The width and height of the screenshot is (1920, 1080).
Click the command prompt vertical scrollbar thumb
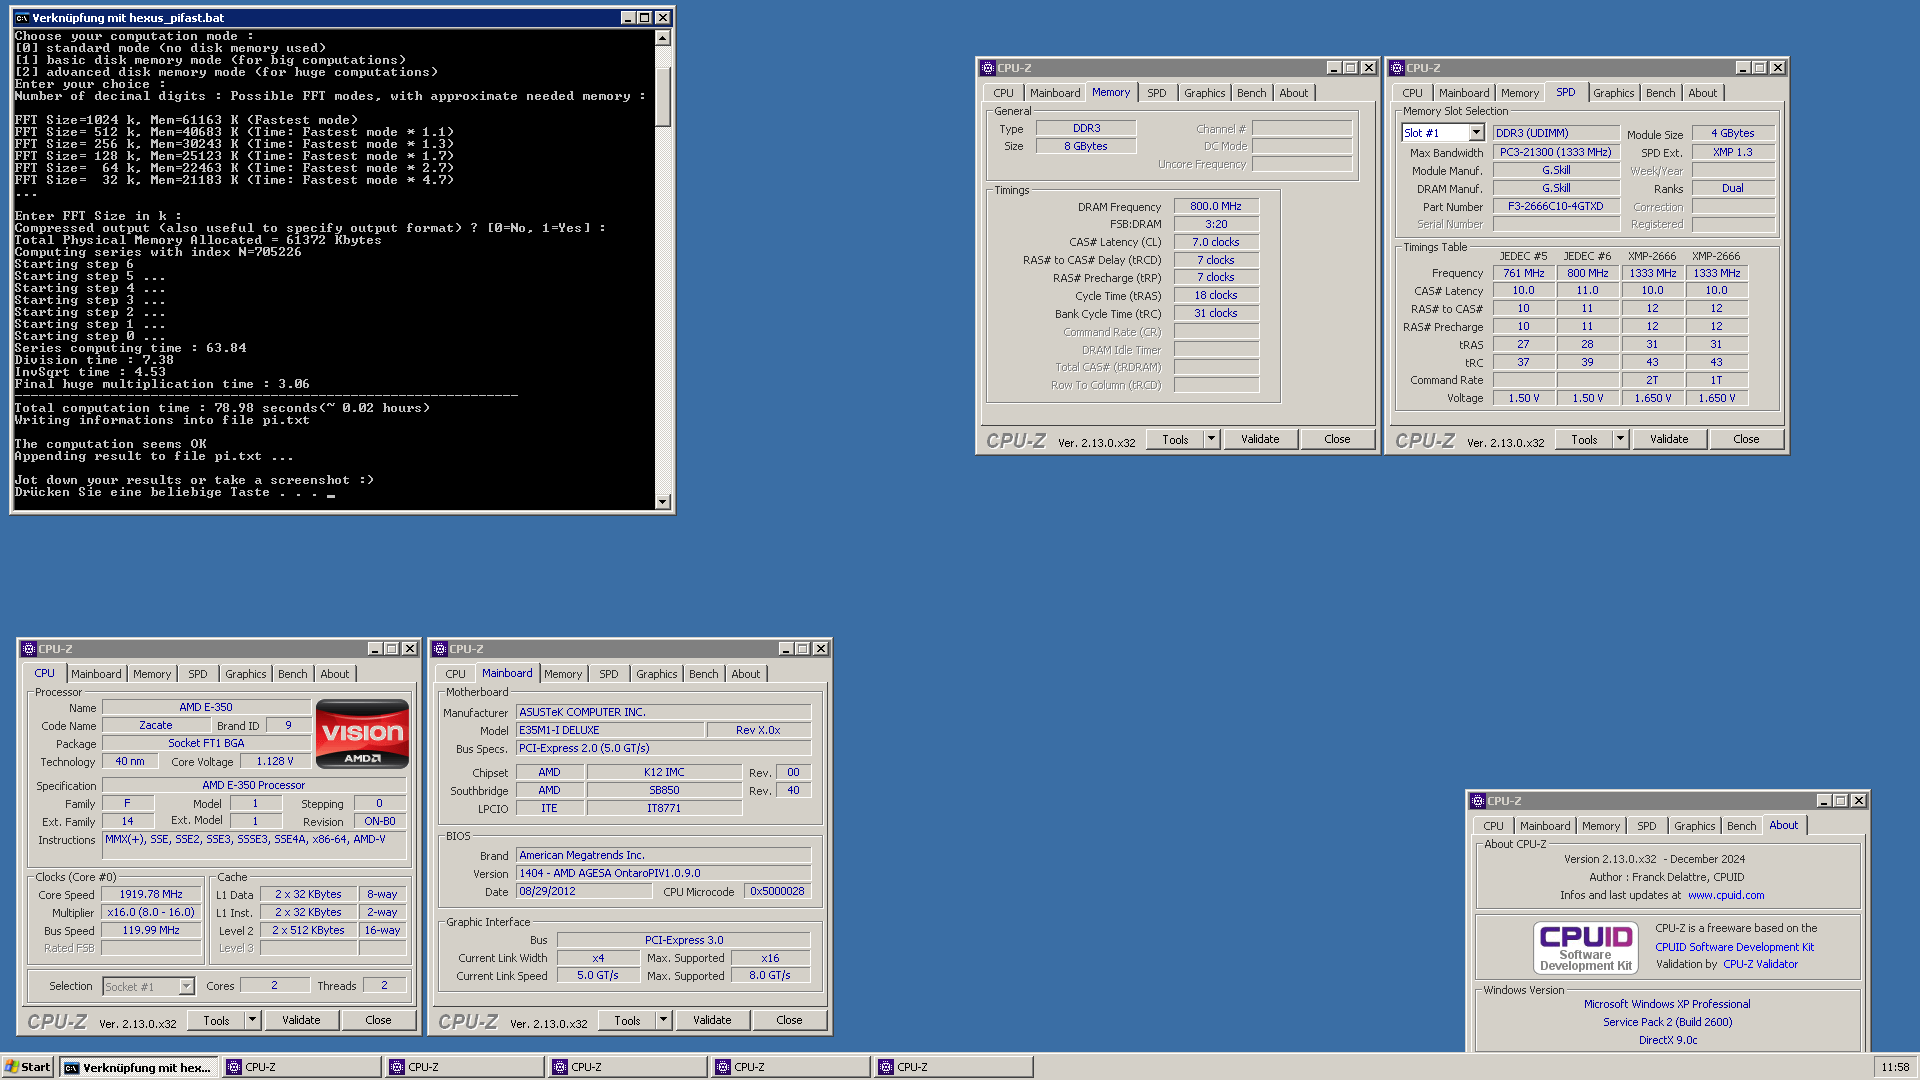point(662,96)
